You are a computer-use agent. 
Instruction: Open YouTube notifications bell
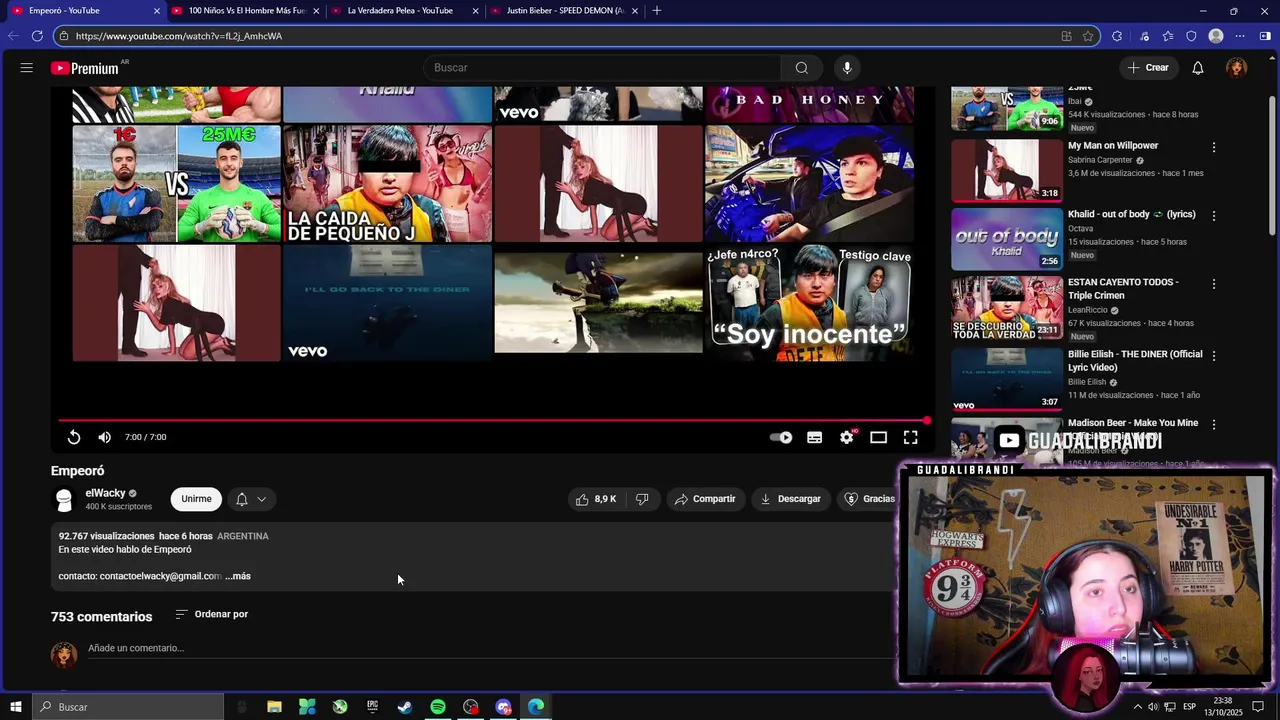(x=1198, y=68)
